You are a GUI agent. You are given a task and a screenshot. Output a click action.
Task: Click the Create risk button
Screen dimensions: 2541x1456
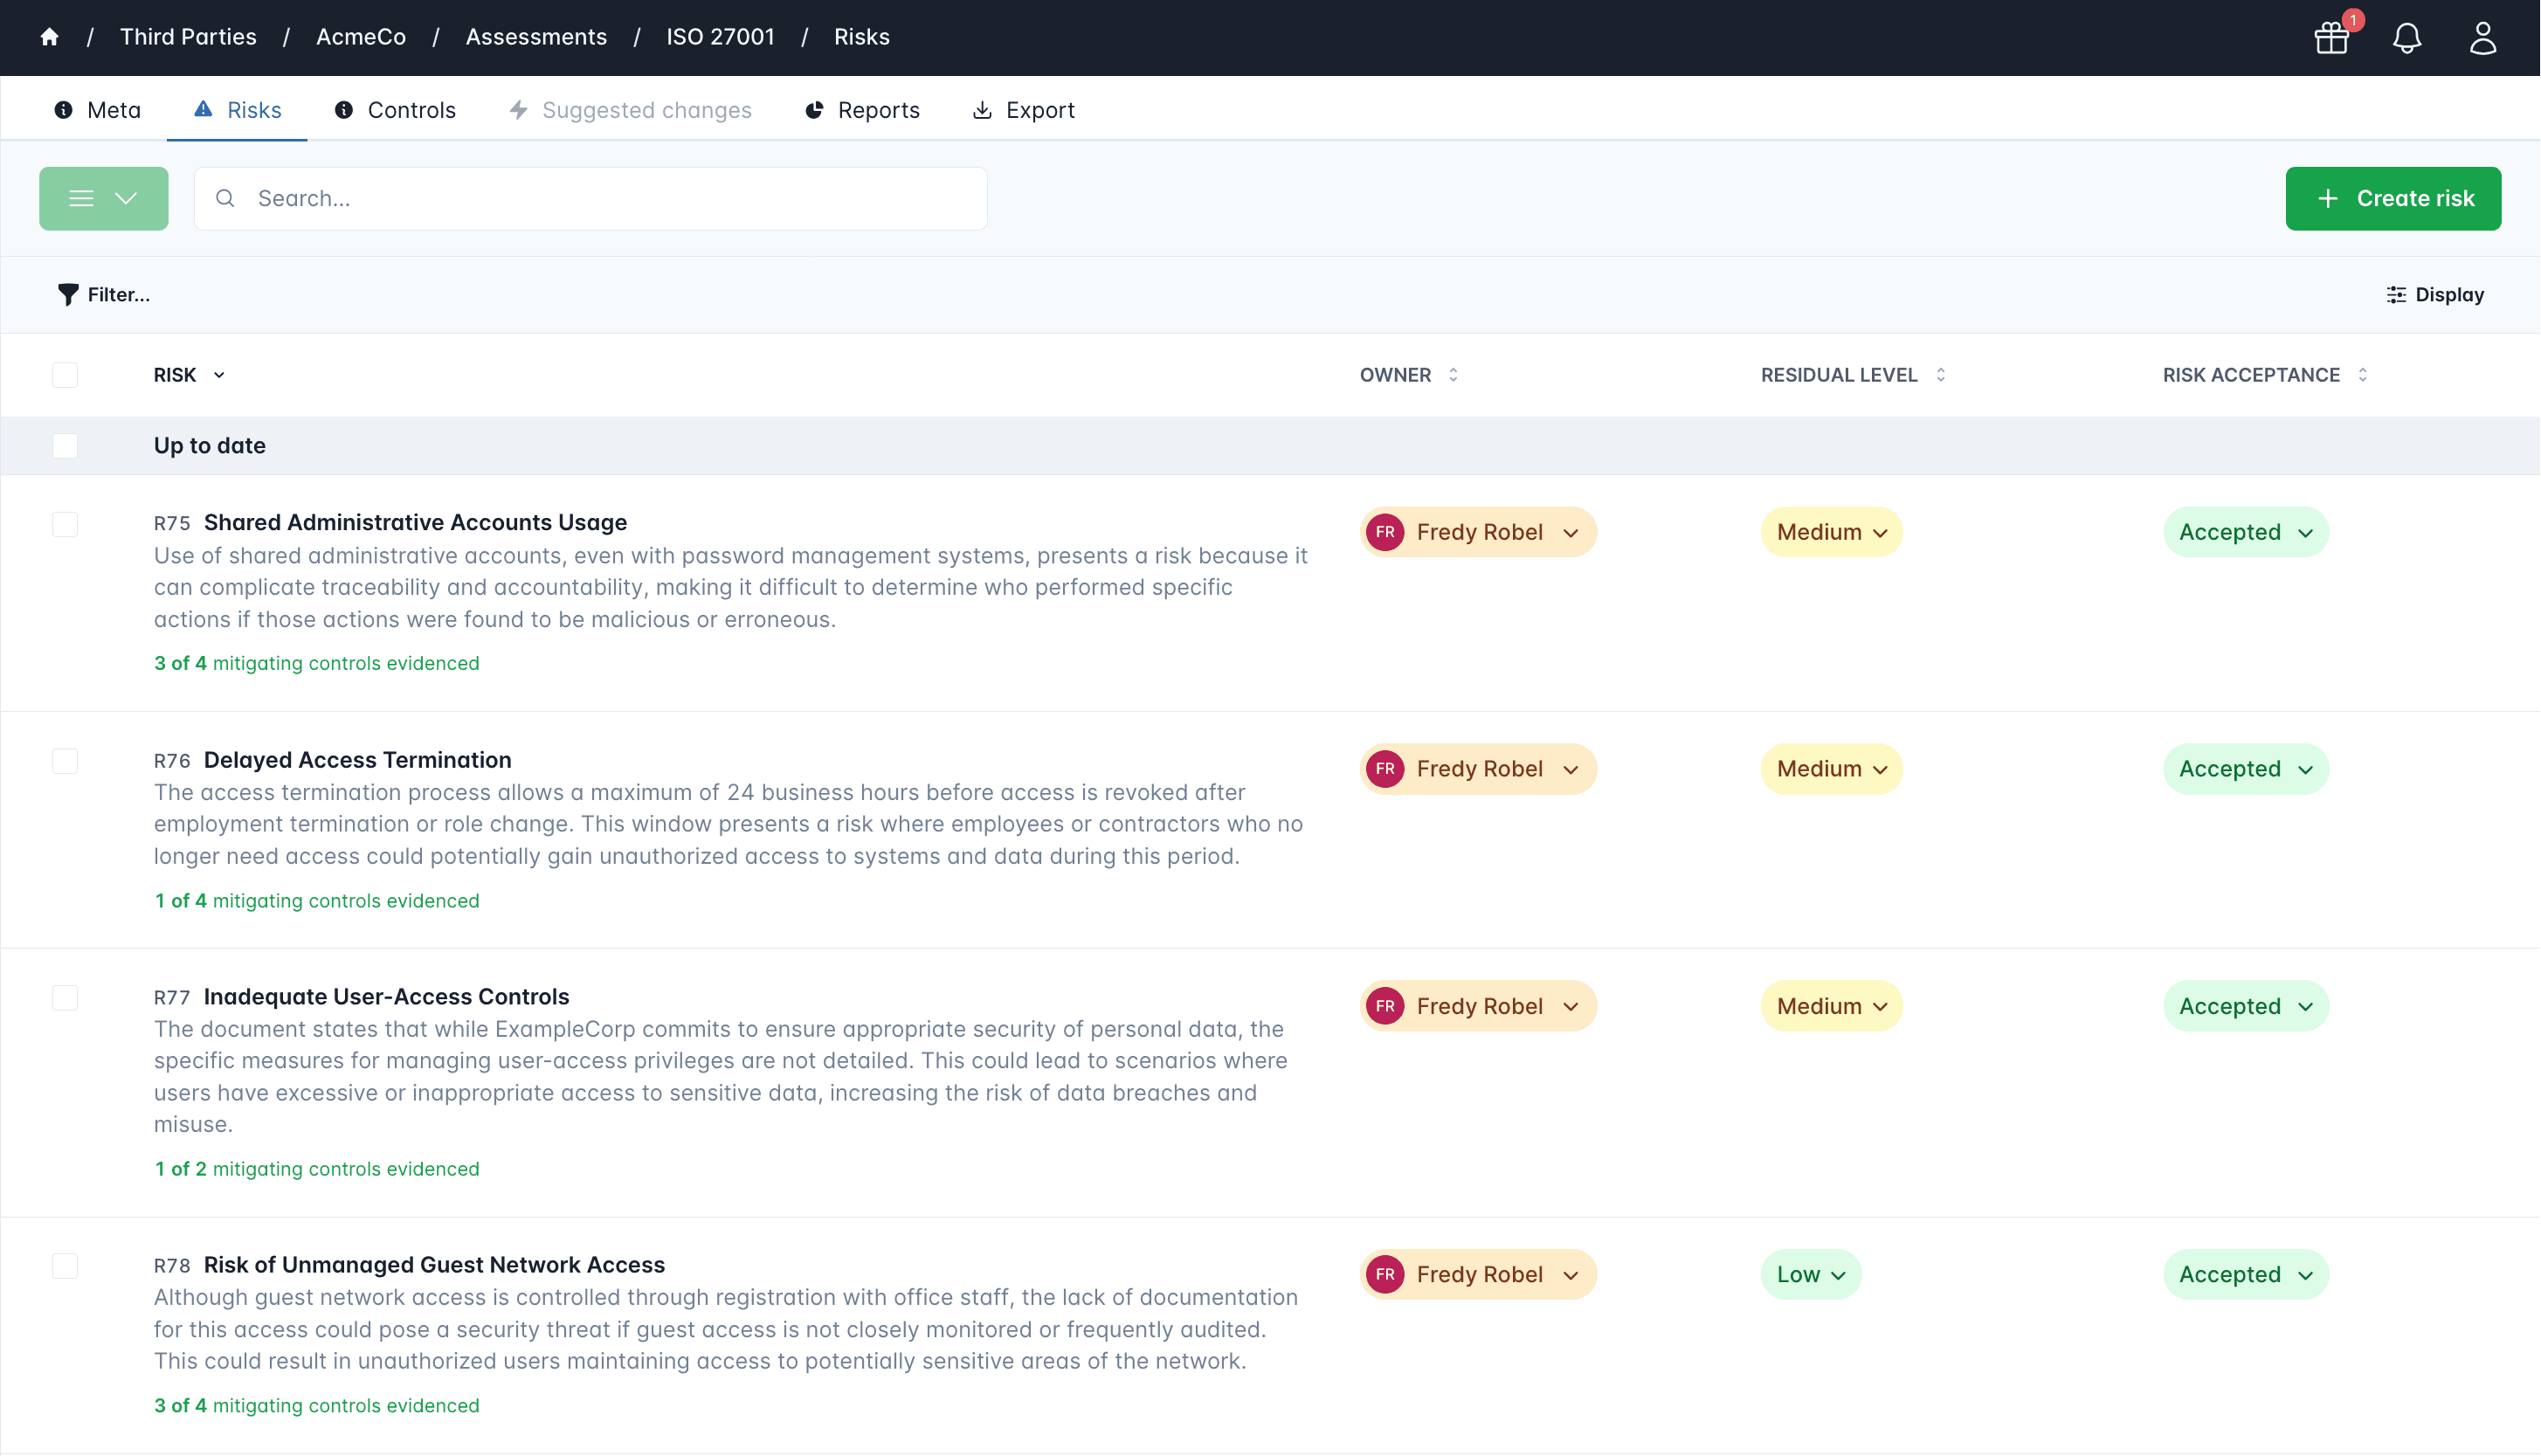(x=2393, y=198)
